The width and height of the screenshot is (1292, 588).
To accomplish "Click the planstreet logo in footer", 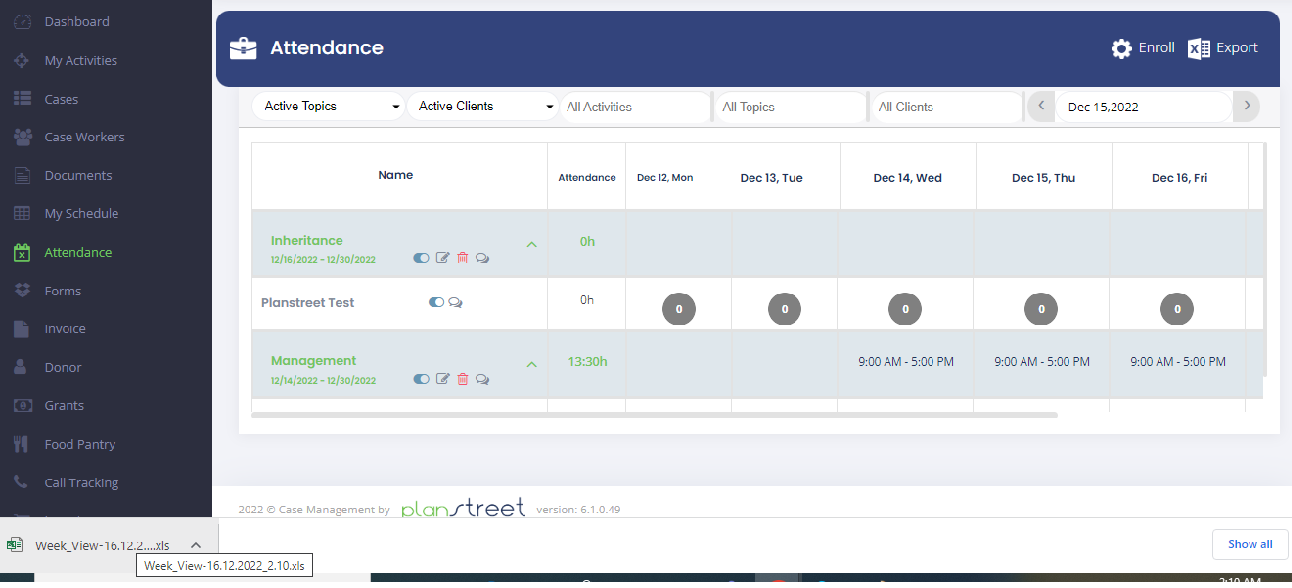I will click(x=463, y=508).
